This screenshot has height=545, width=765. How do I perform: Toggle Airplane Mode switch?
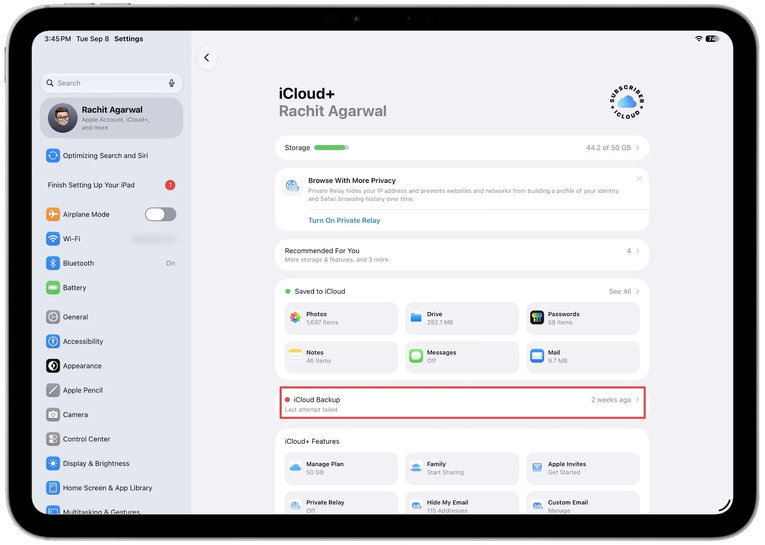coord(161,214)
